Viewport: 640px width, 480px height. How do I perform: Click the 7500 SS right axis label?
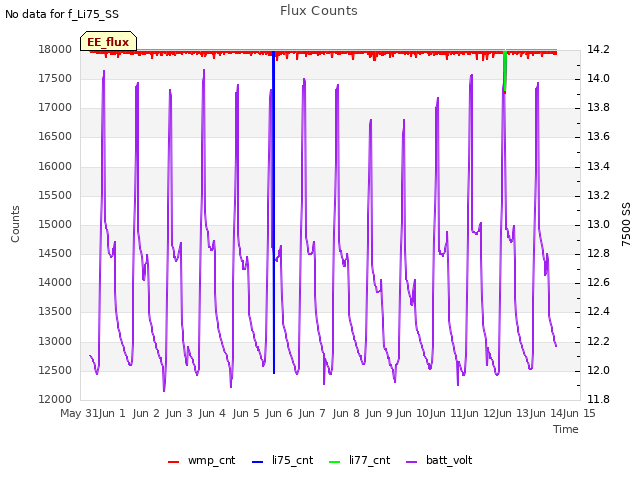[626, 224]
